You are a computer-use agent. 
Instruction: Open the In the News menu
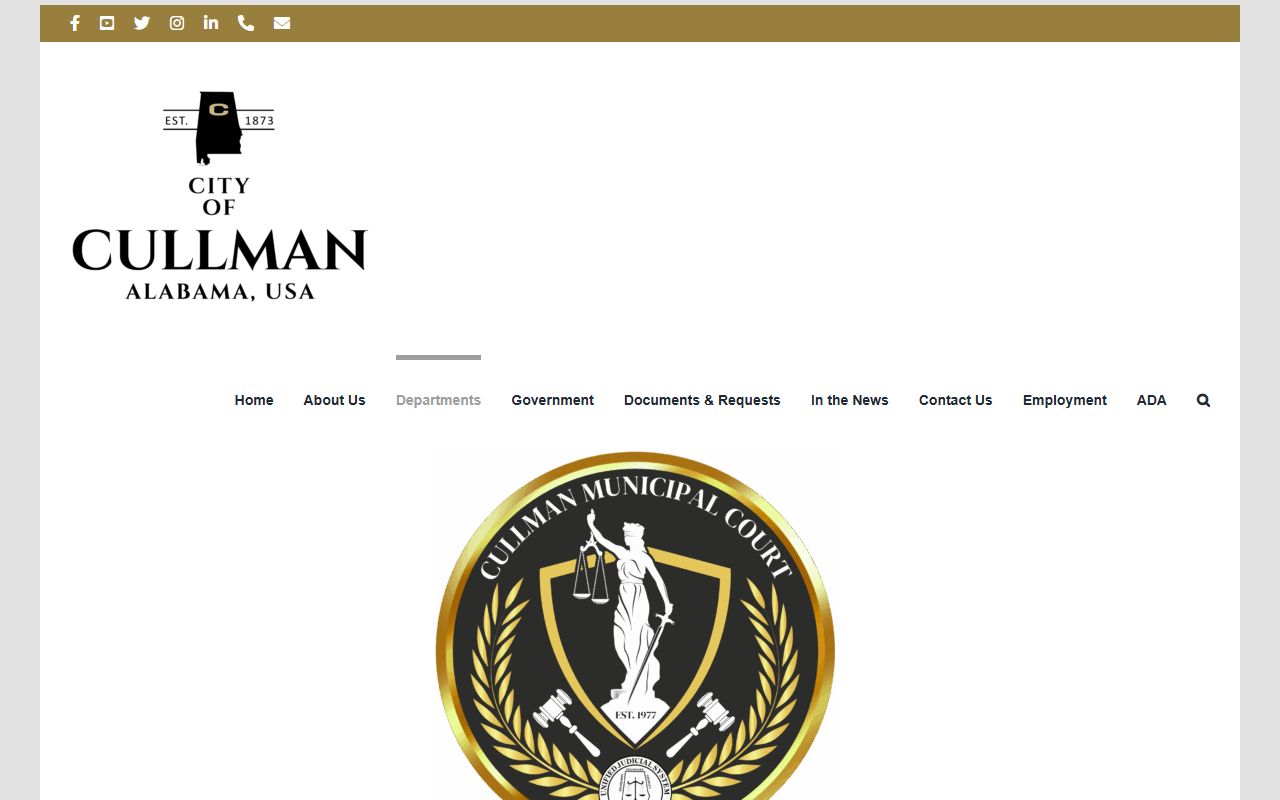(849, 400)
